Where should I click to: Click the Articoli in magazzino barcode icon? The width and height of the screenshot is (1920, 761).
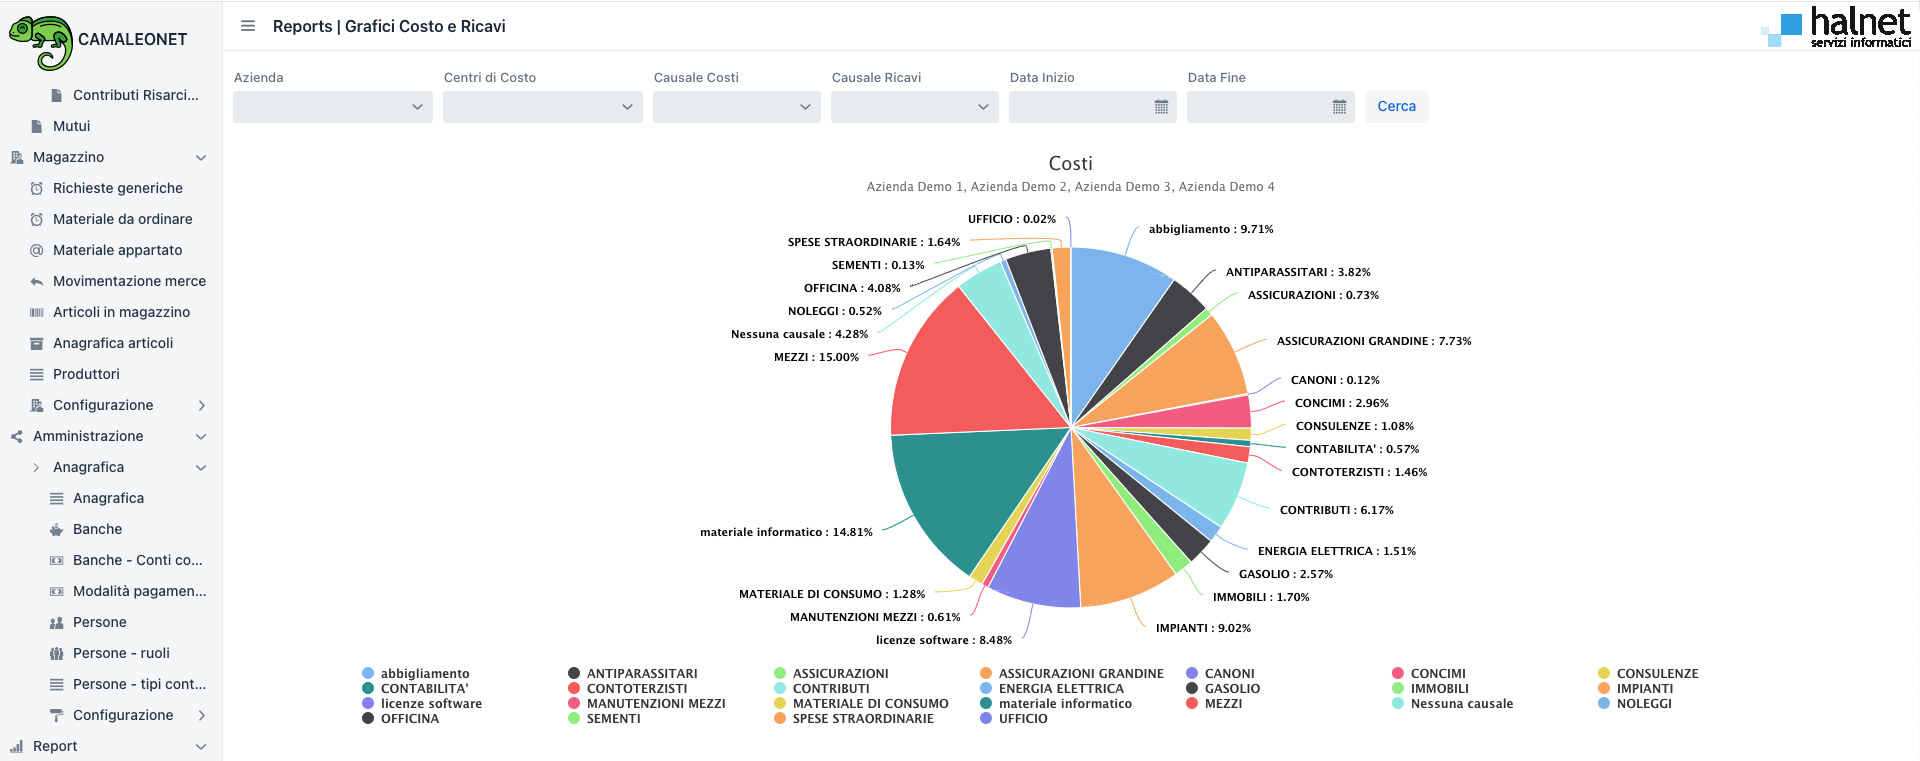pyautogui.click(x=37, y=313)
